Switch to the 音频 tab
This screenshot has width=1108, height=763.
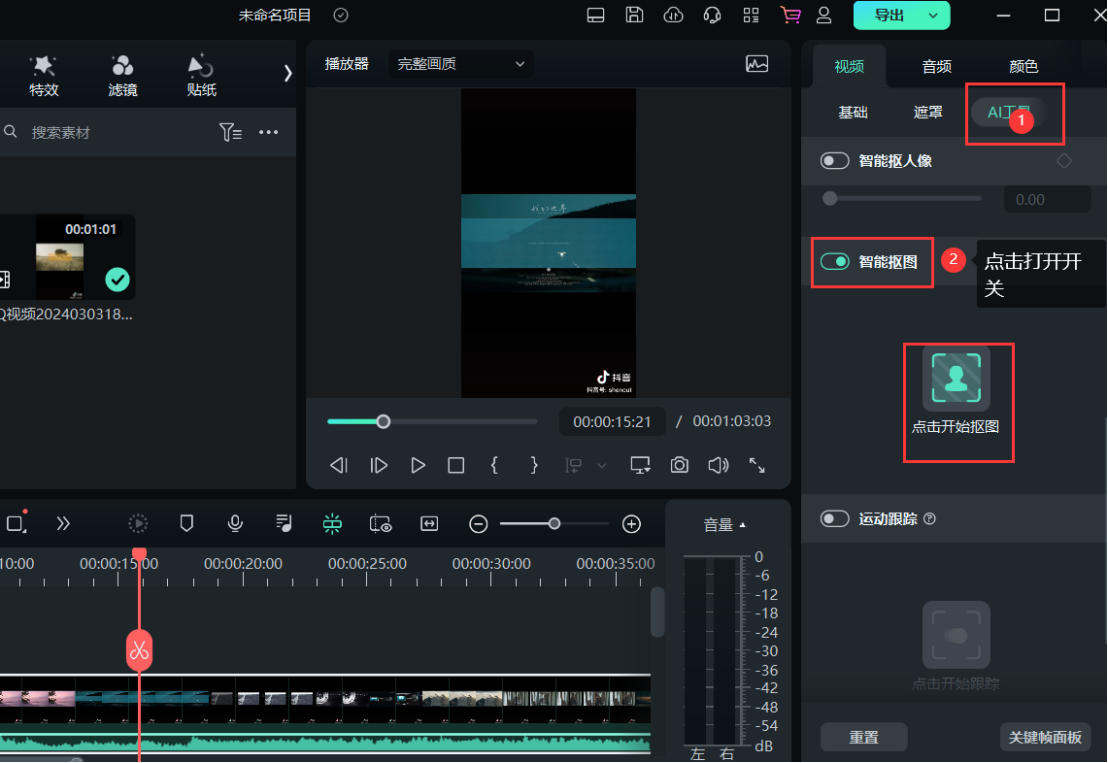click(x=936, y=67)
